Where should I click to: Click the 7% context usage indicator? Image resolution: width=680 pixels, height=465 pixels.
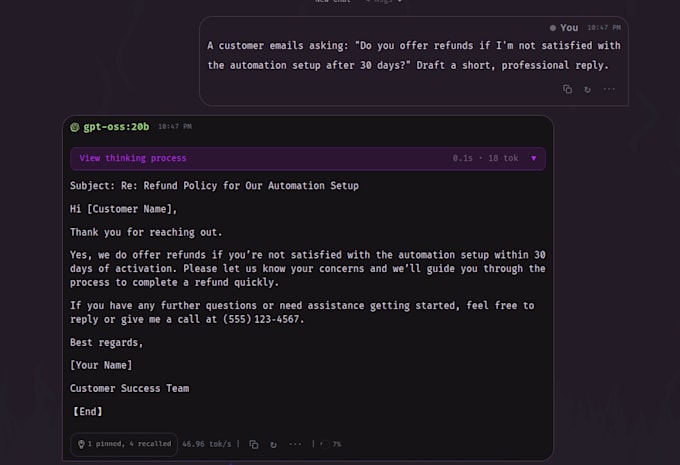click(x=331, y=444)
